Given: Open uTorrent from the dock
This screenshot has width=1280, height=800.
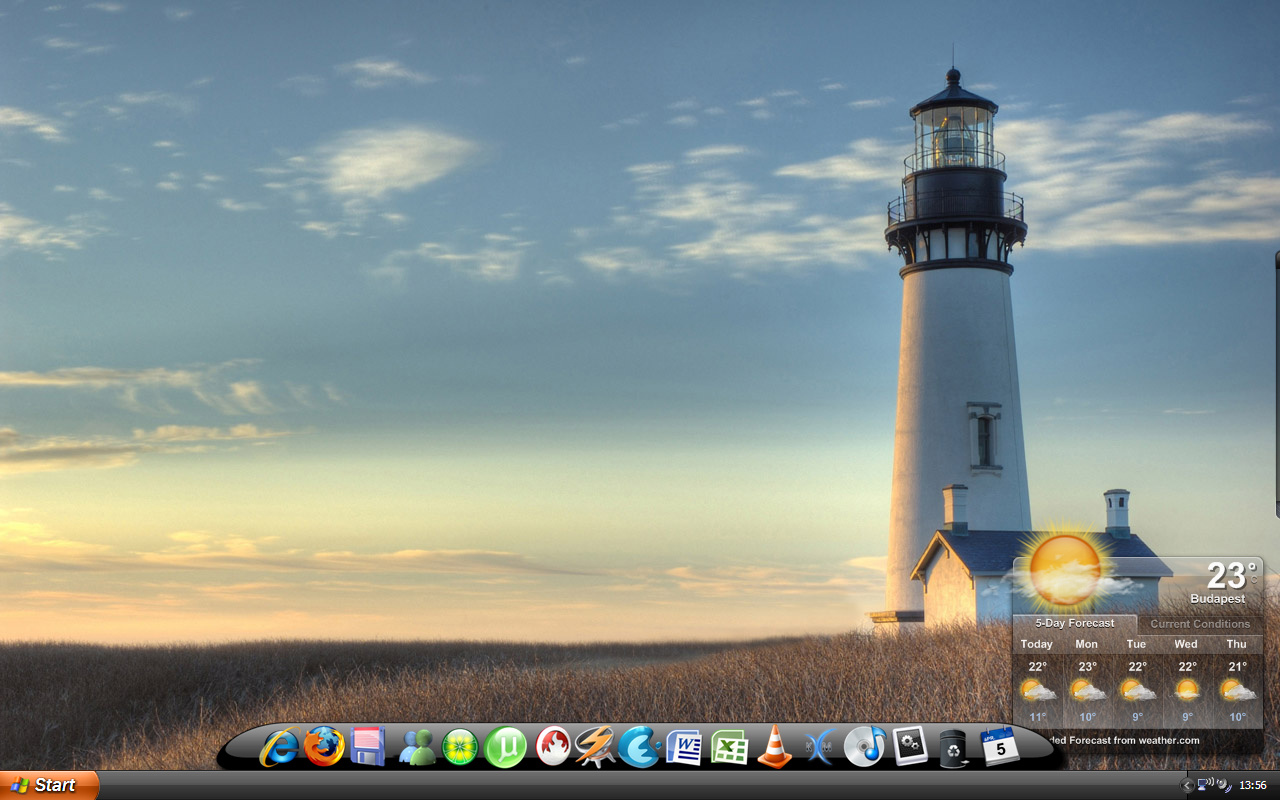Looking at the screenshot, I should (506, 747).
